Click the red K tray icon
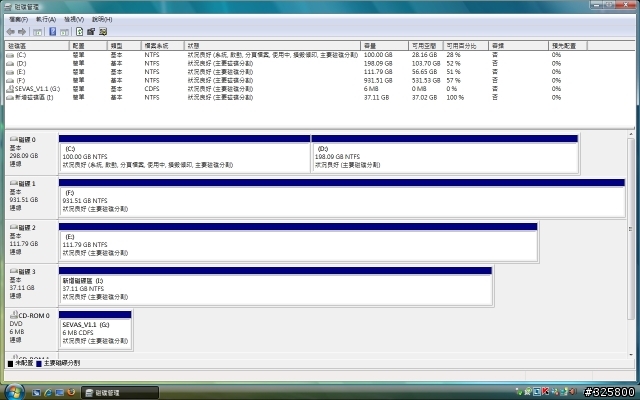640x400 pixels. [x=545, y=392]
